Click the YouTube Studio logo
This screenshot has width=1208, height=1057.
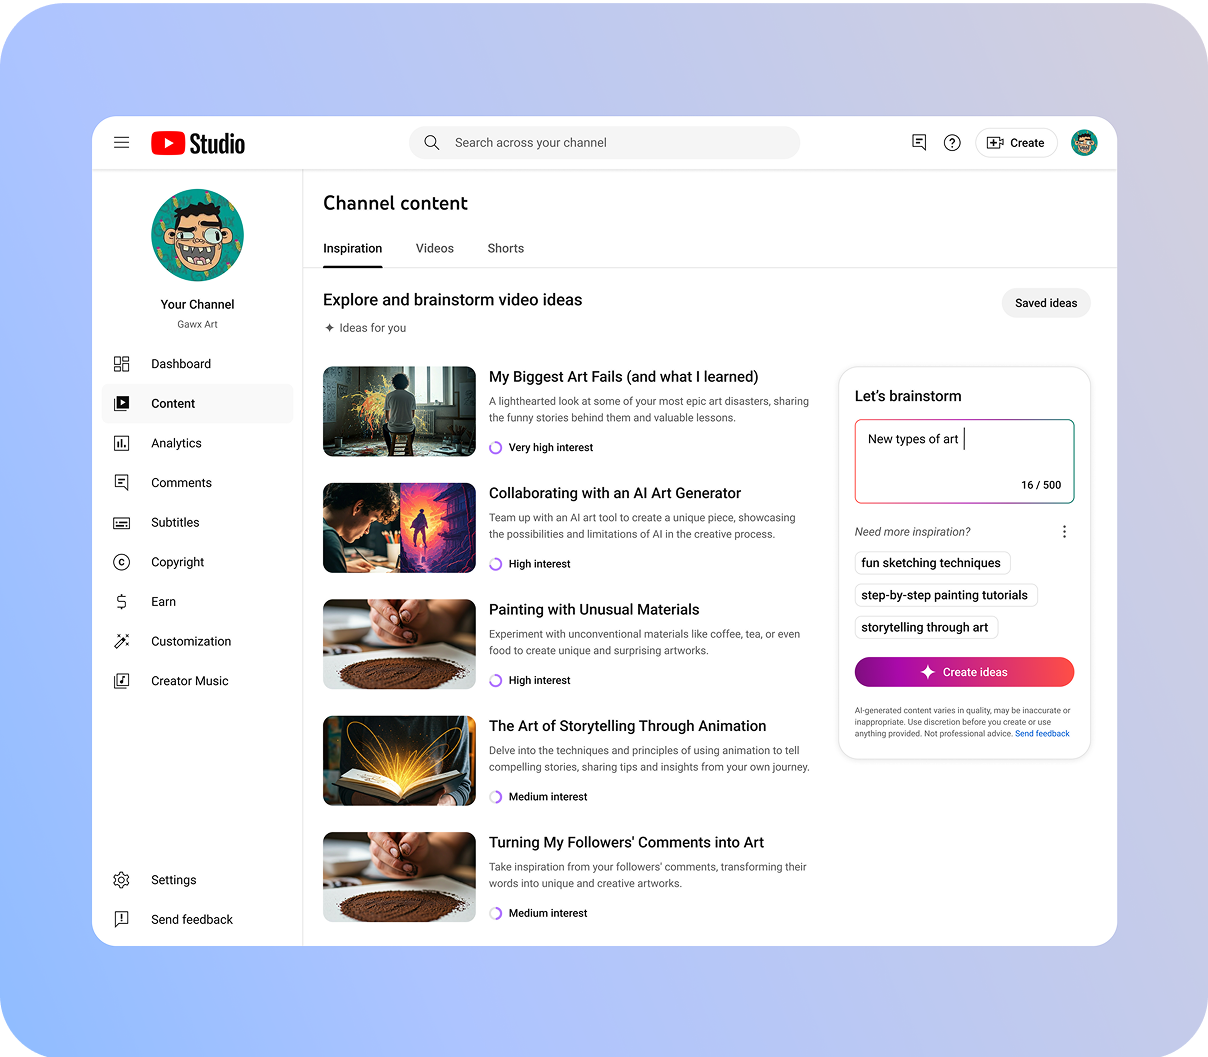pyautogui.click(x=198, y=143)
